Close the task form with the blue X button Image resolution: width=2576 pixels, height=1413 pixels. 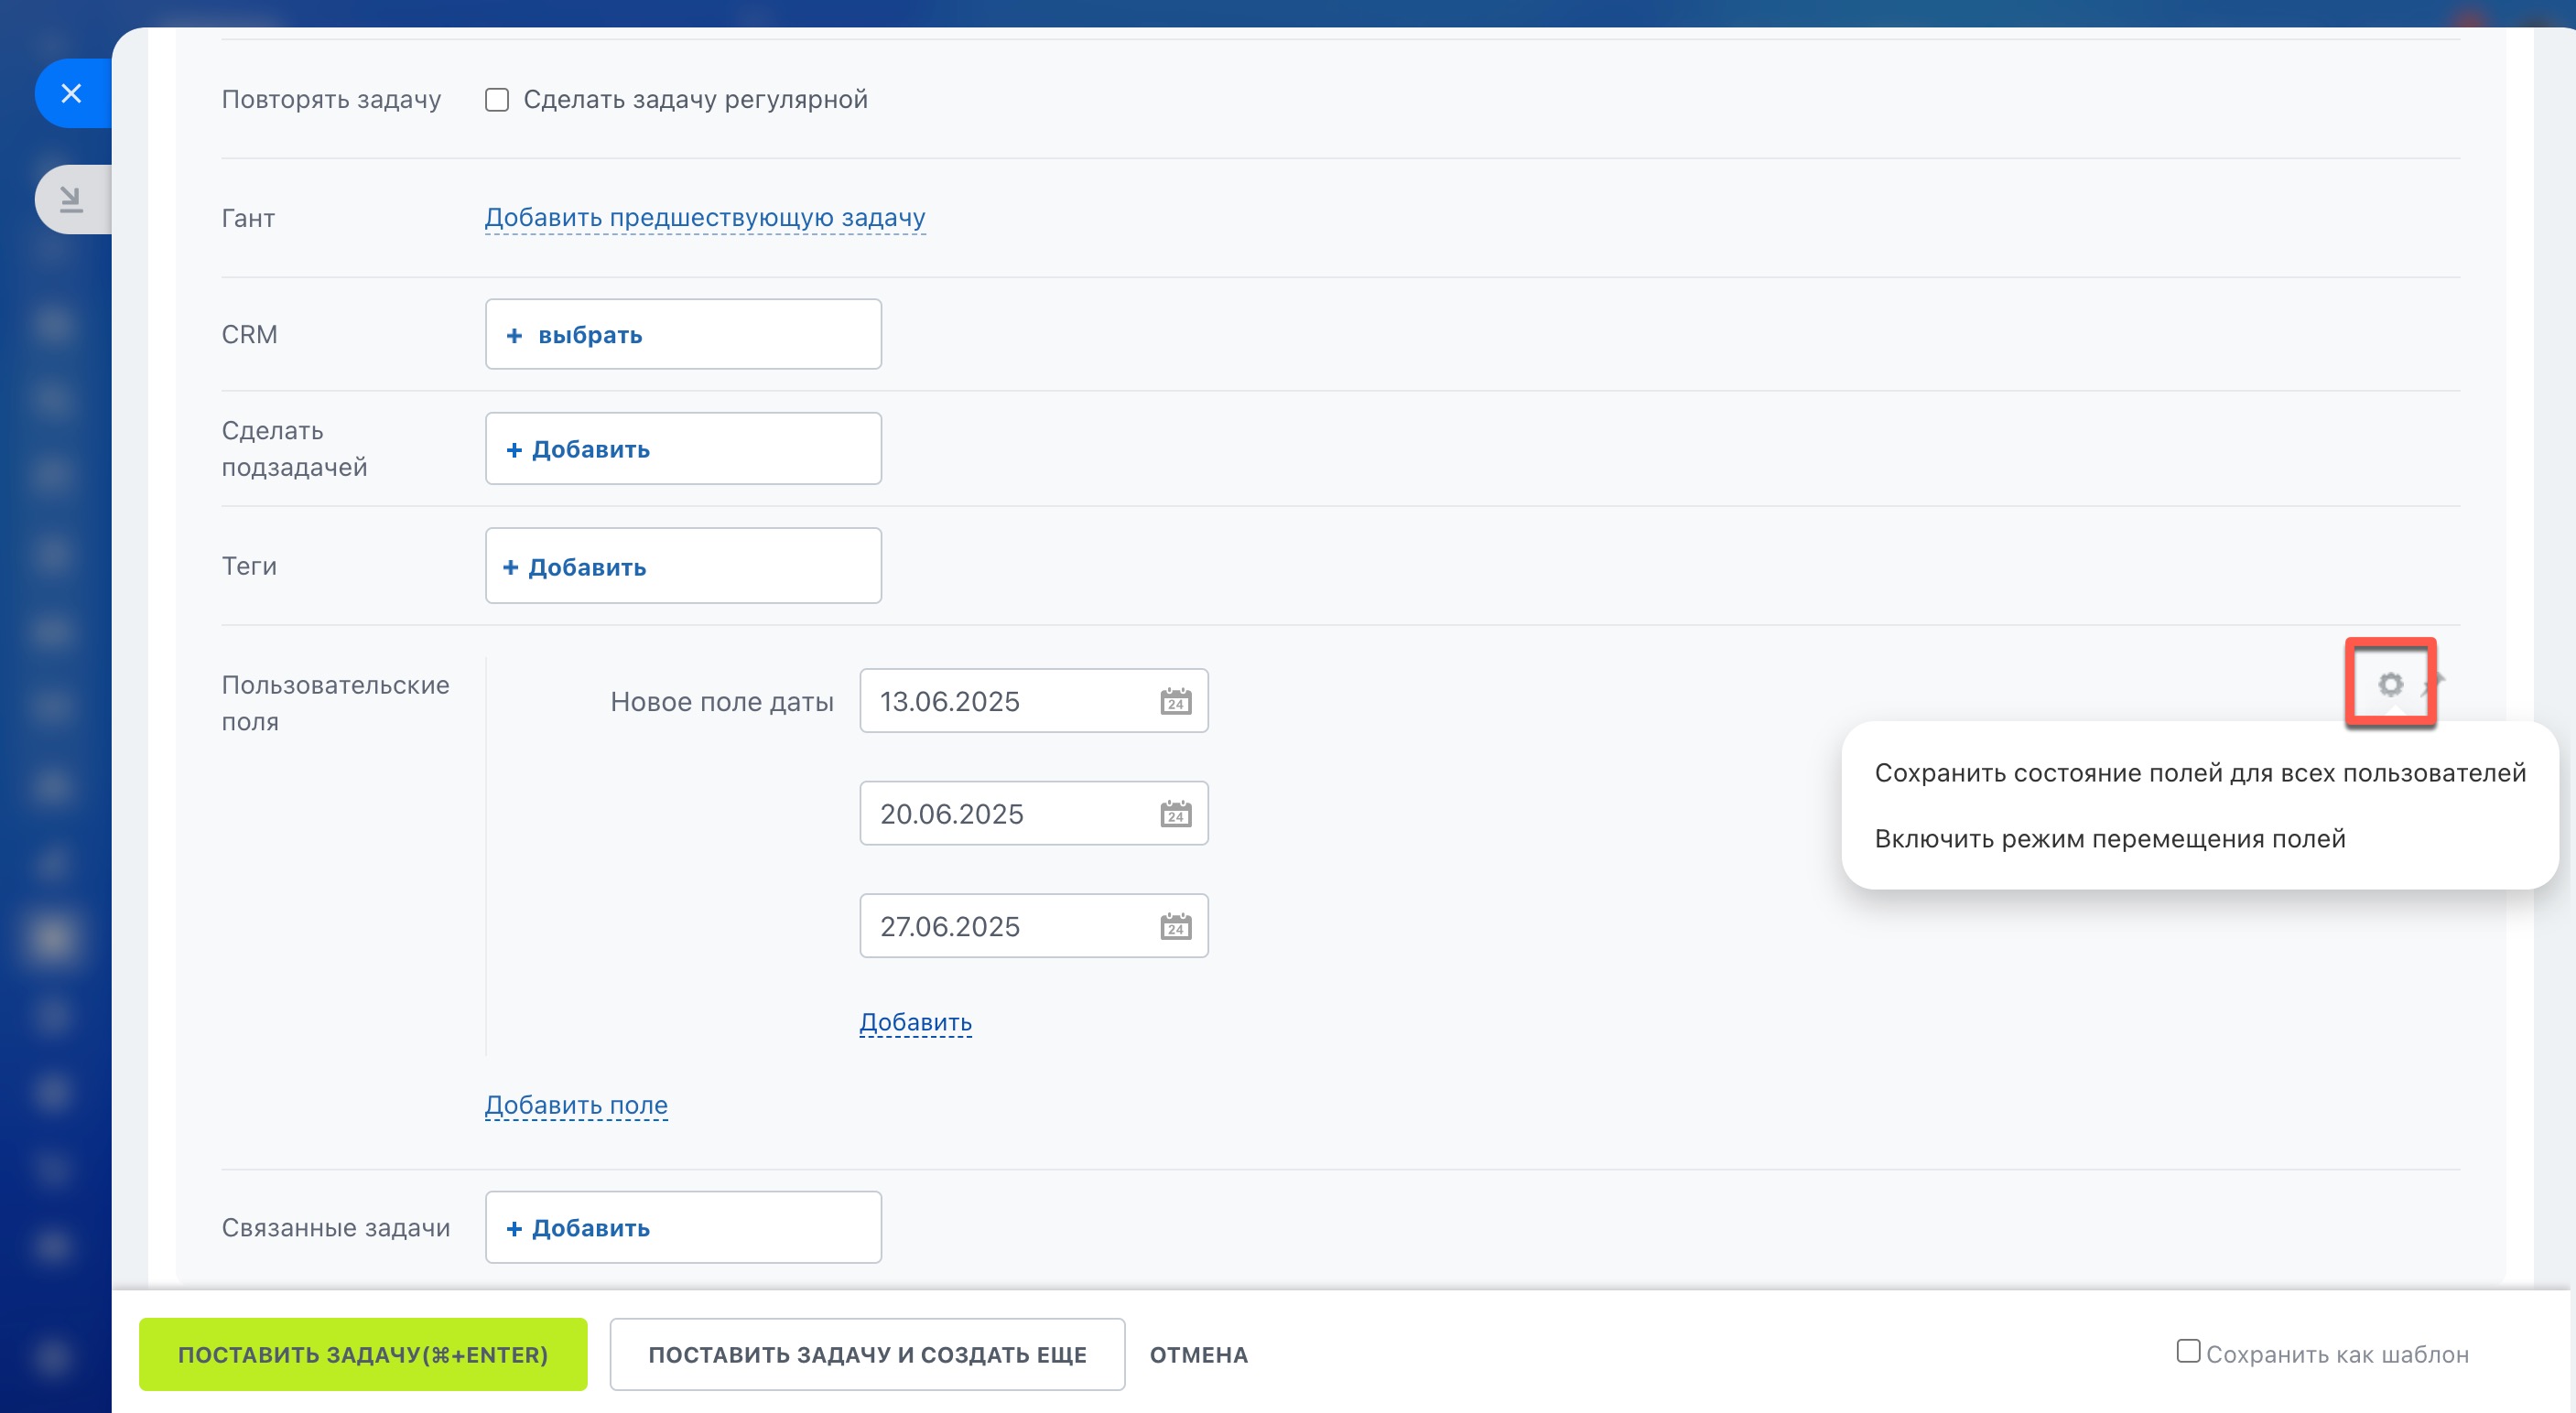[x=71, y=94]
